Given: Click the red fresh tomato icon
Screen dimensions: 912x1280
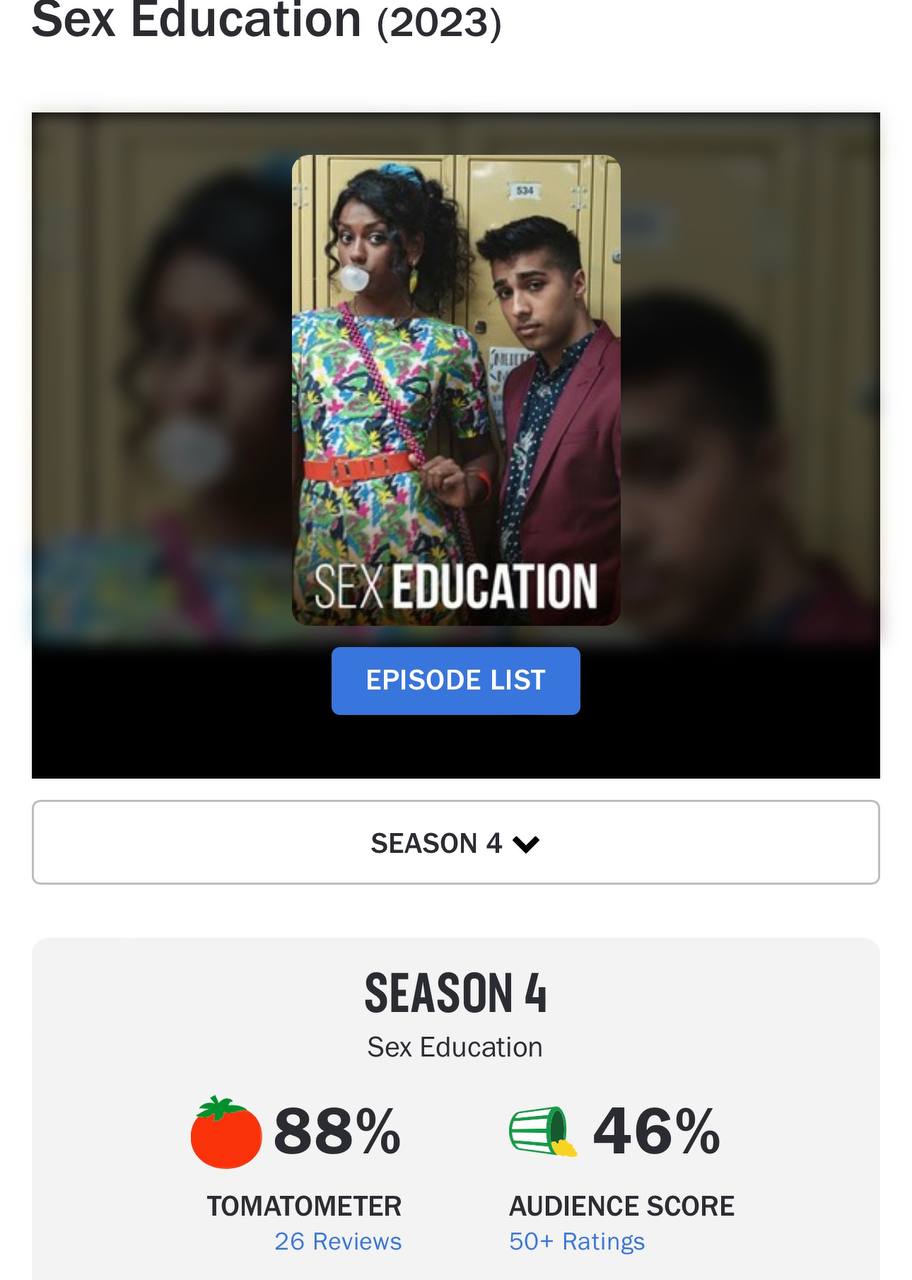Looking at the screenshot, I should pos(226,1133).
